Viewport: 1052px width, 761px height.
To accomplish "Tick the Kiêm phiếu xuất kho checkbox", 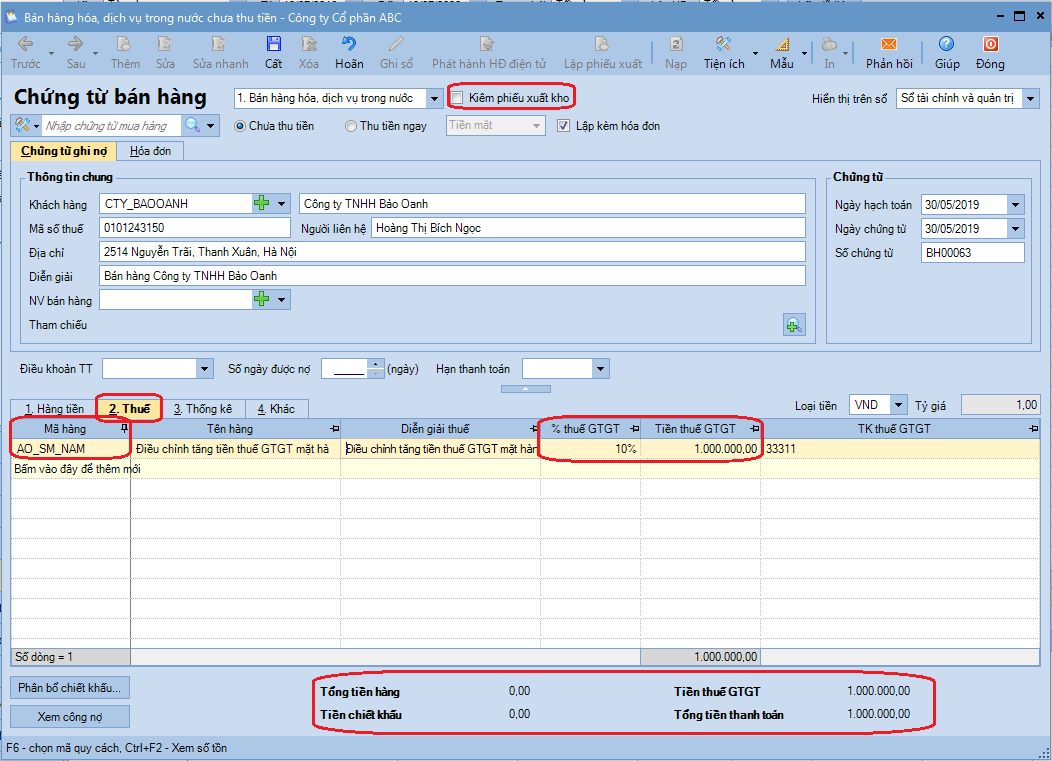I will (457, 98).
